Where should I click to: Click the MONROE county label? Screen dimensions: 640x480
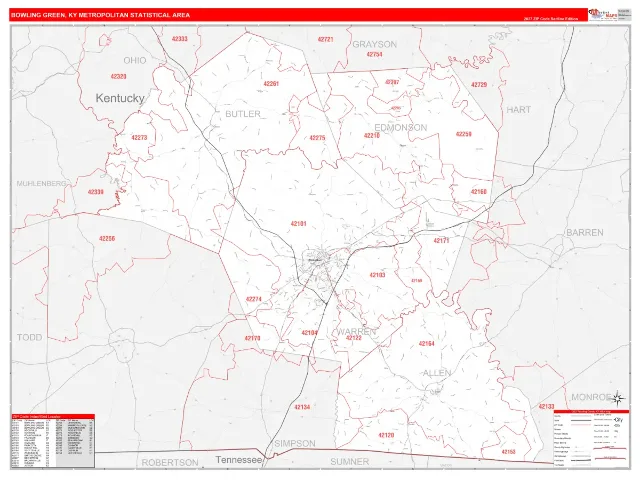click(591, 397)
